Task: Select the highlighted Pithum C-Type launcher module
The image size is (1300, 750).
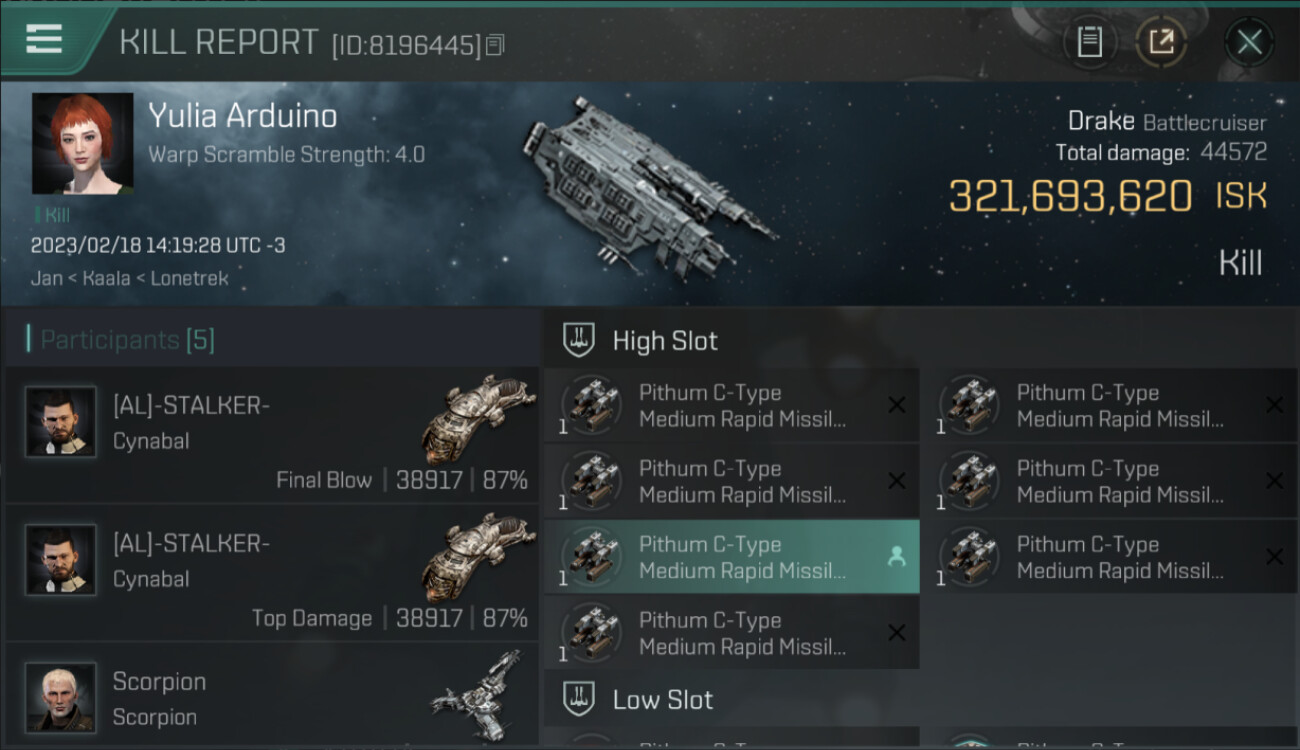Action: [x=732, y=557]
